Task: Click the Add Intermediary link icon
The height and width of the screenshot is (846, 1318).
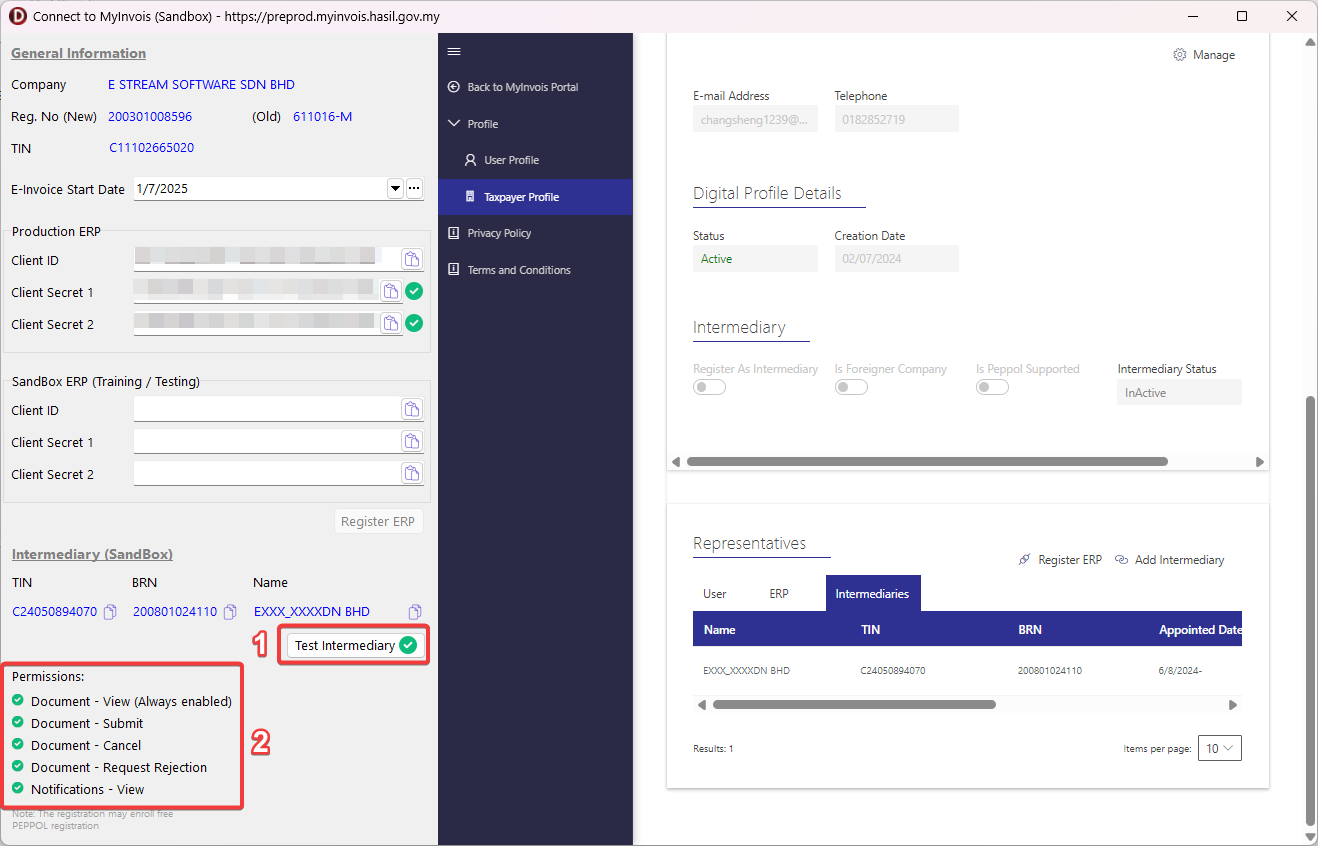Action: 1122,560
